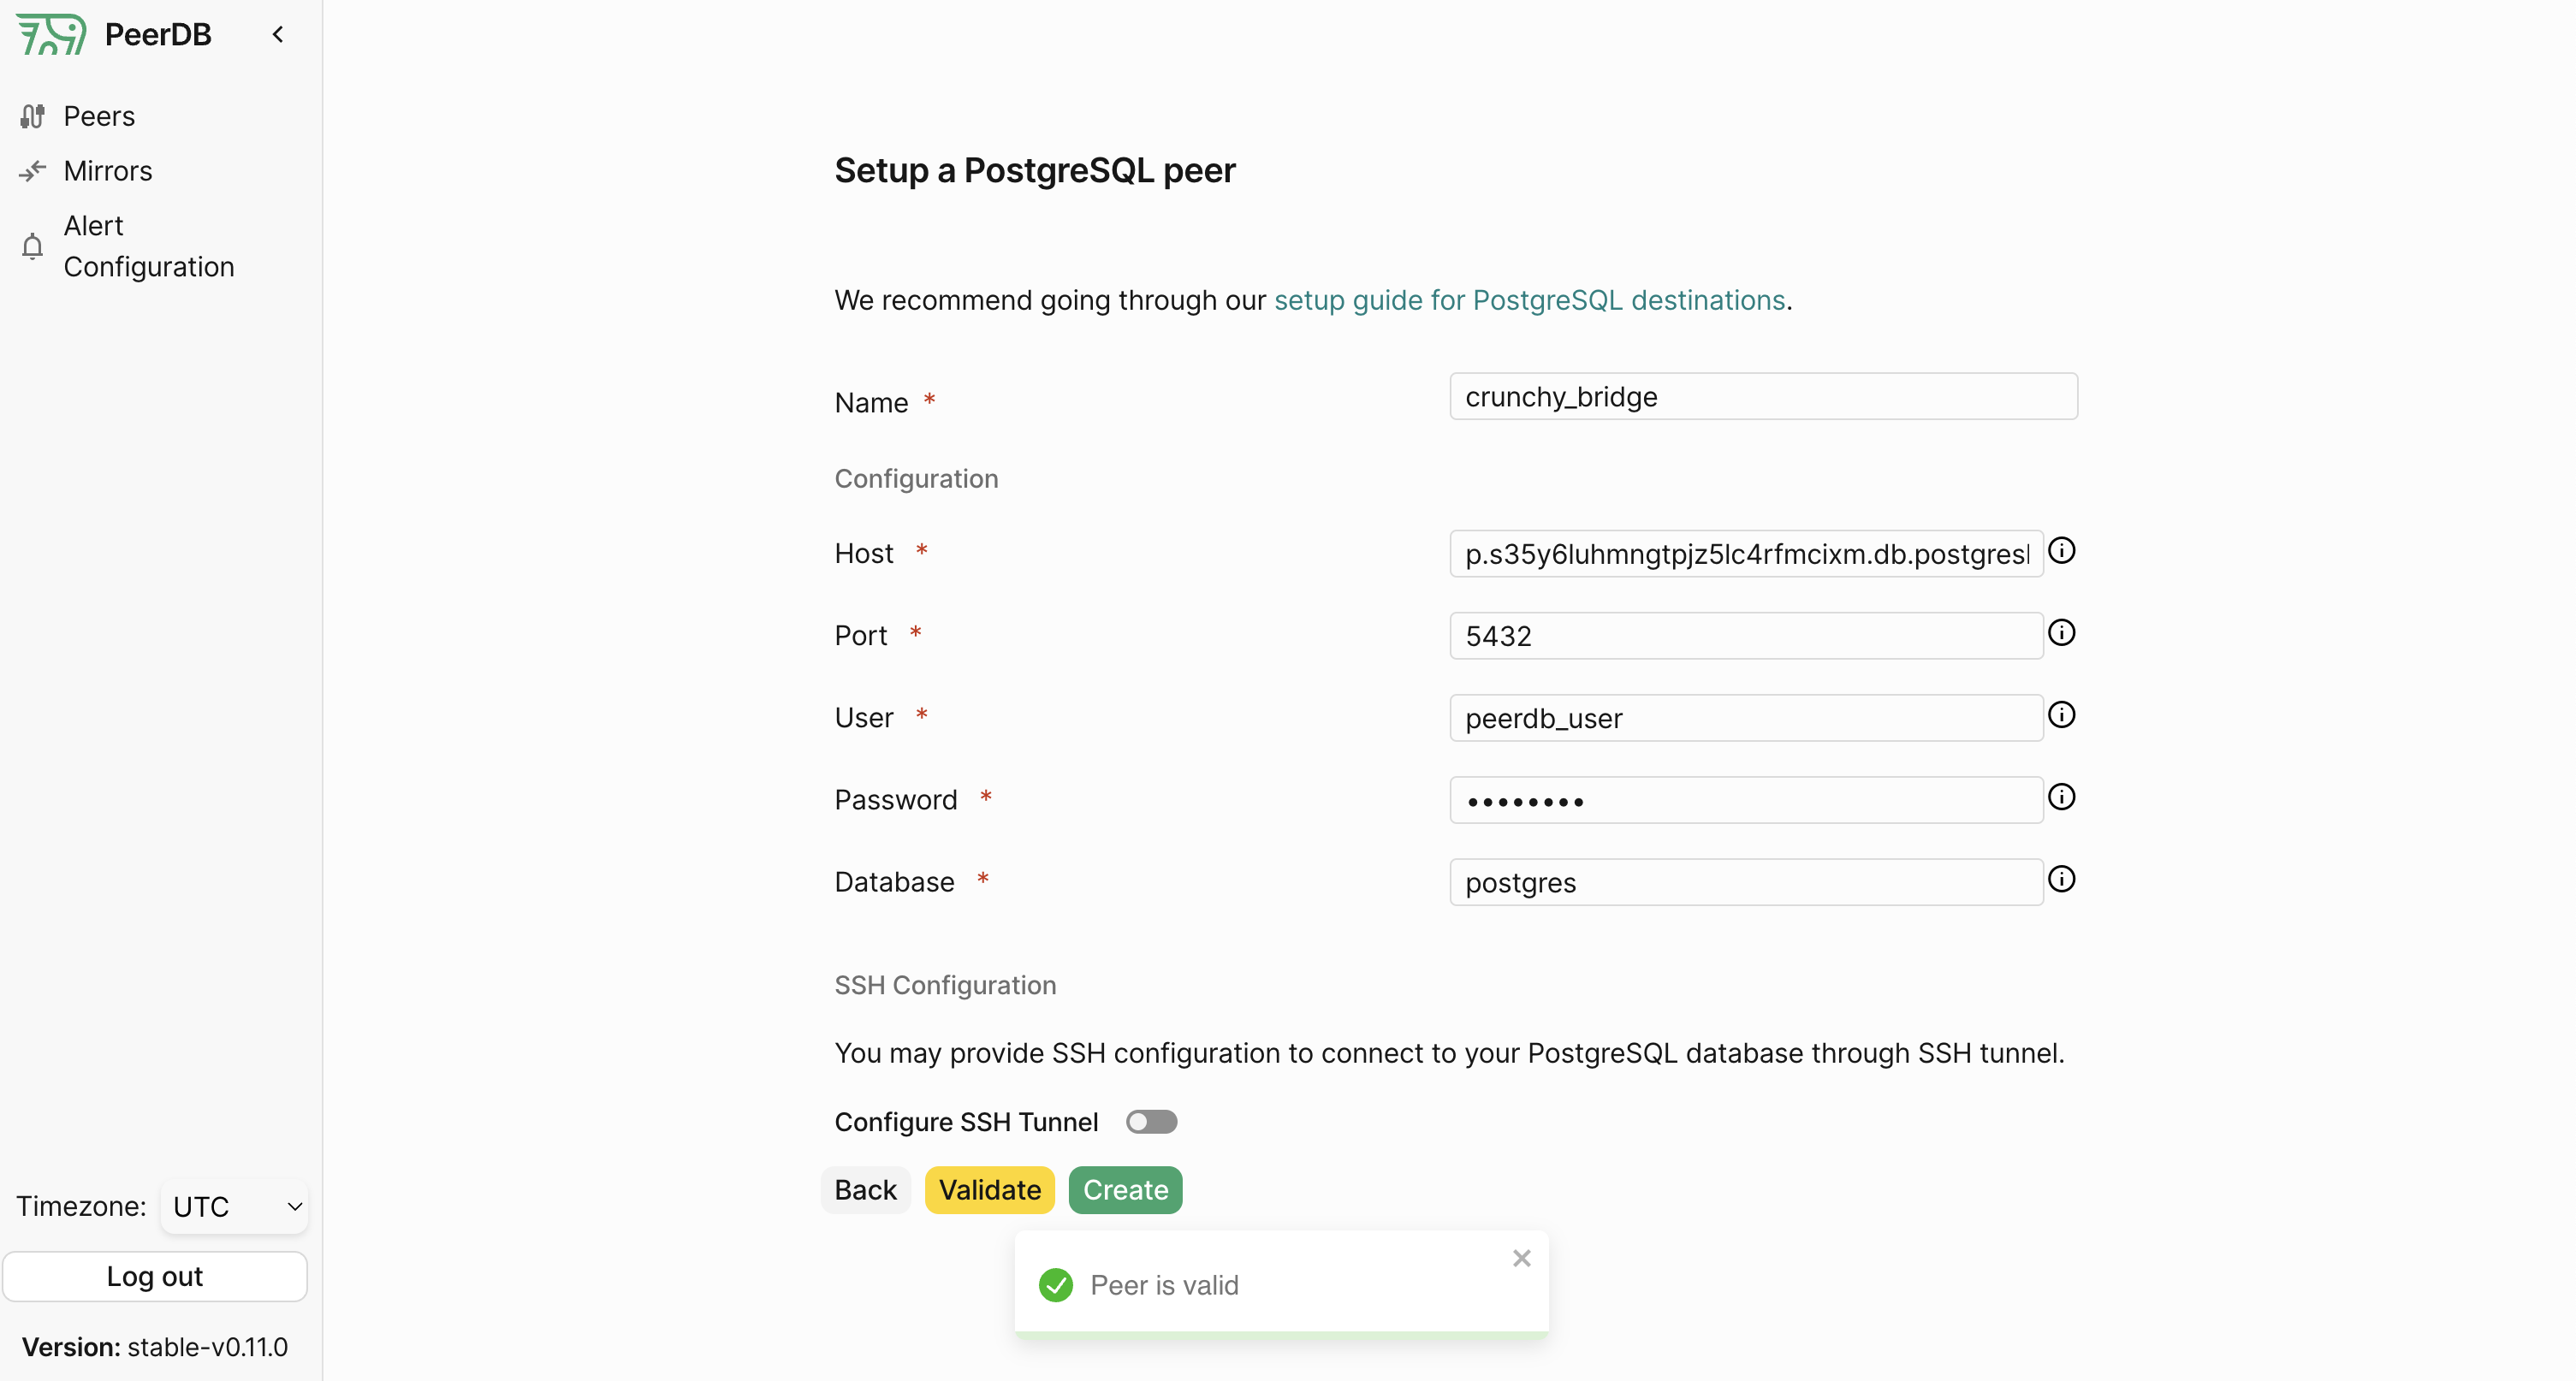Viewport: 2576px width, 1381px height.
Task: Focus the Name field containing crunchy_bridge
Action: 1763,397
